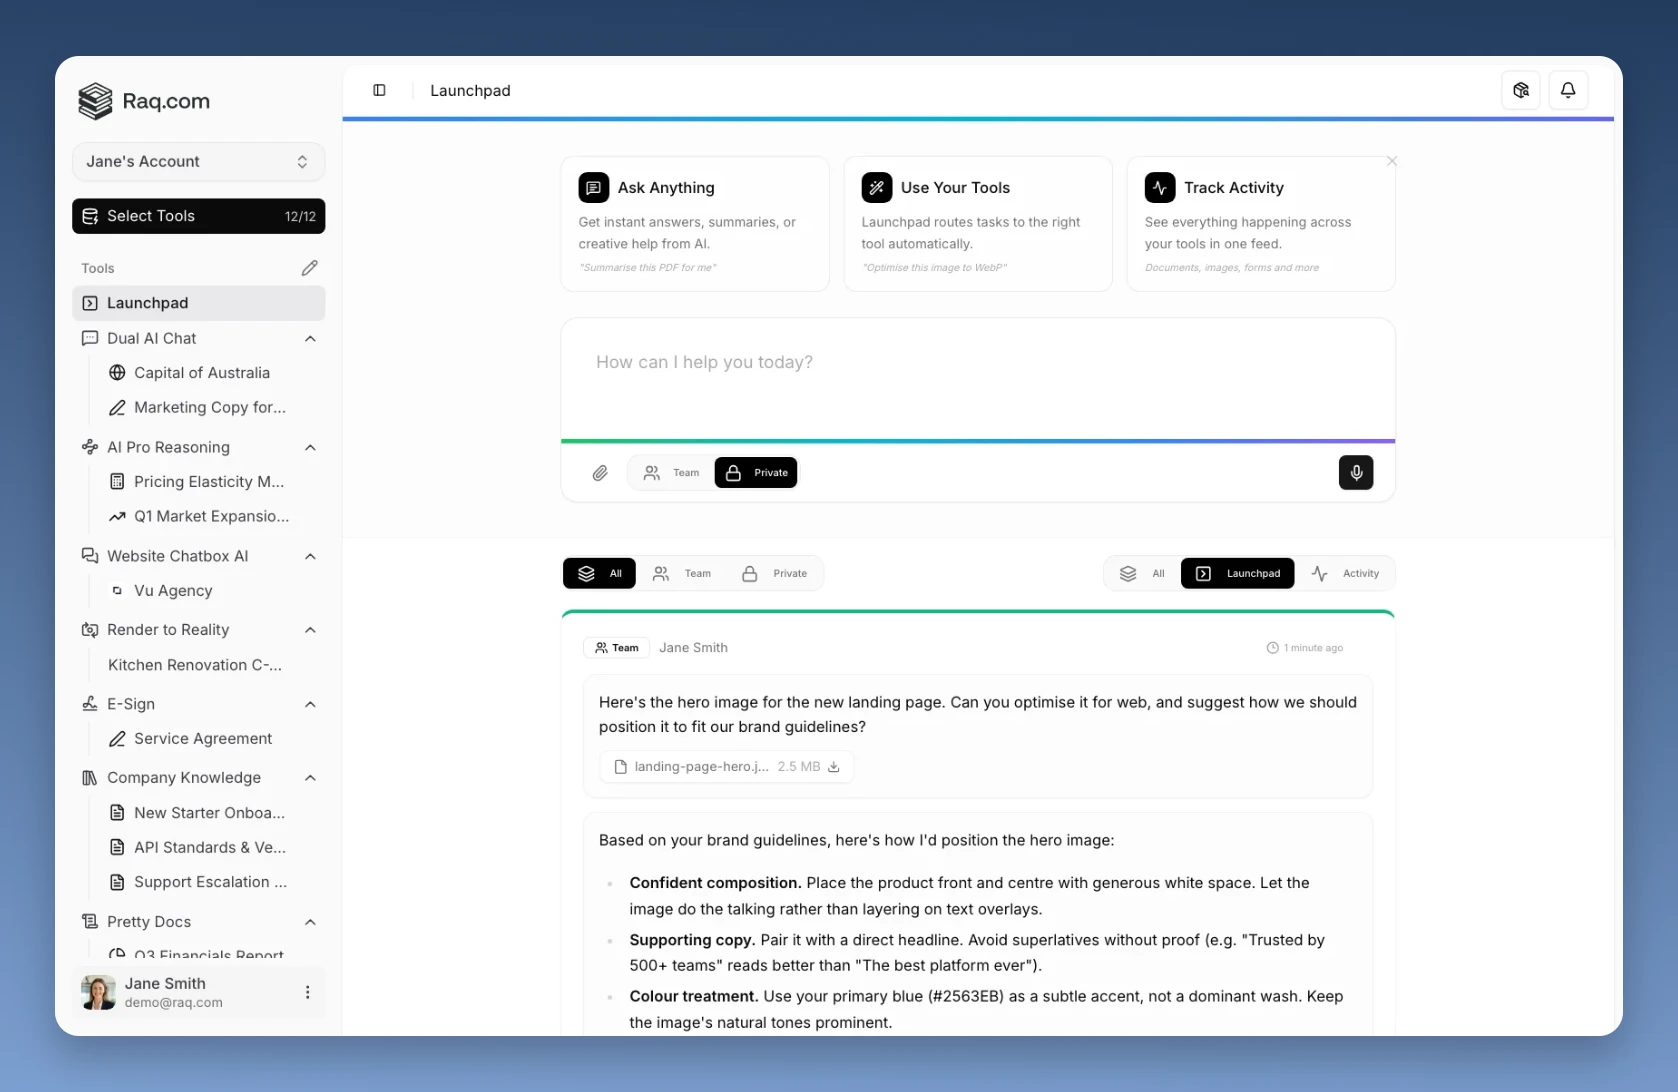Open the Select Tools button
This screenshot has height=1092, width=1678.
point(198,216)
